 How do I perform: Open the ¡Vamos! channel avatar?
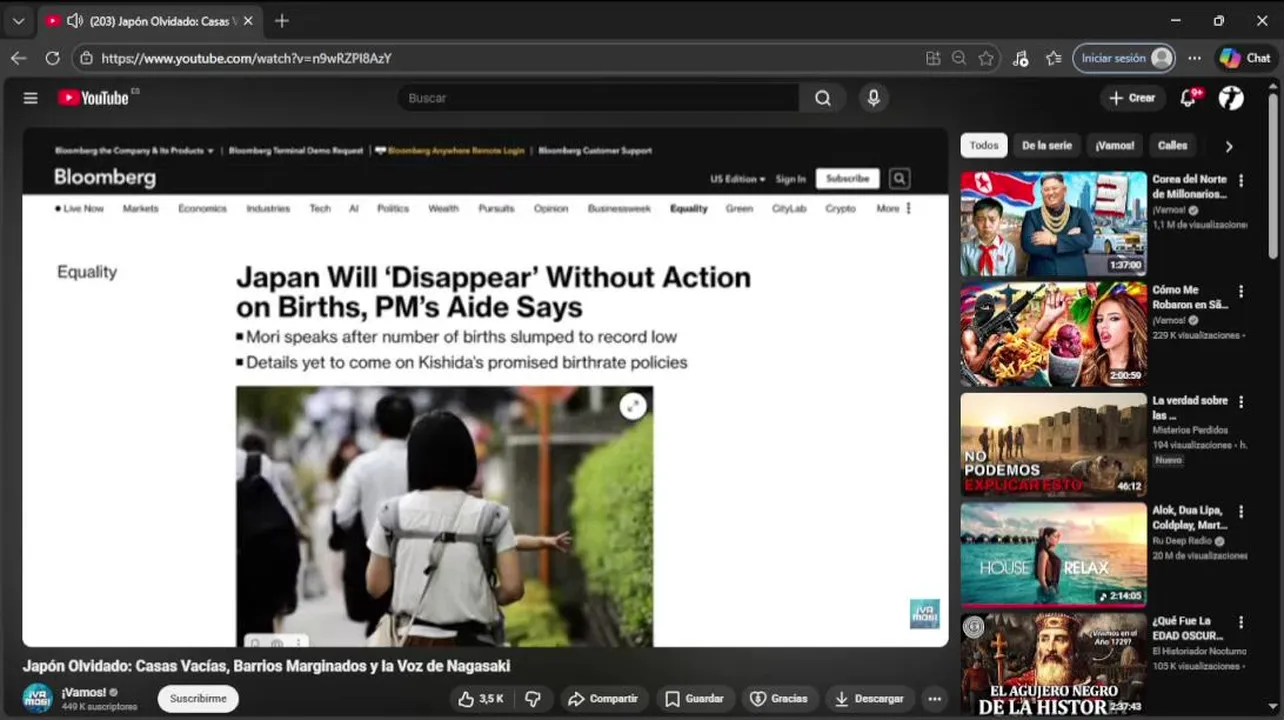pyautogui.click(x=37, y=698)
